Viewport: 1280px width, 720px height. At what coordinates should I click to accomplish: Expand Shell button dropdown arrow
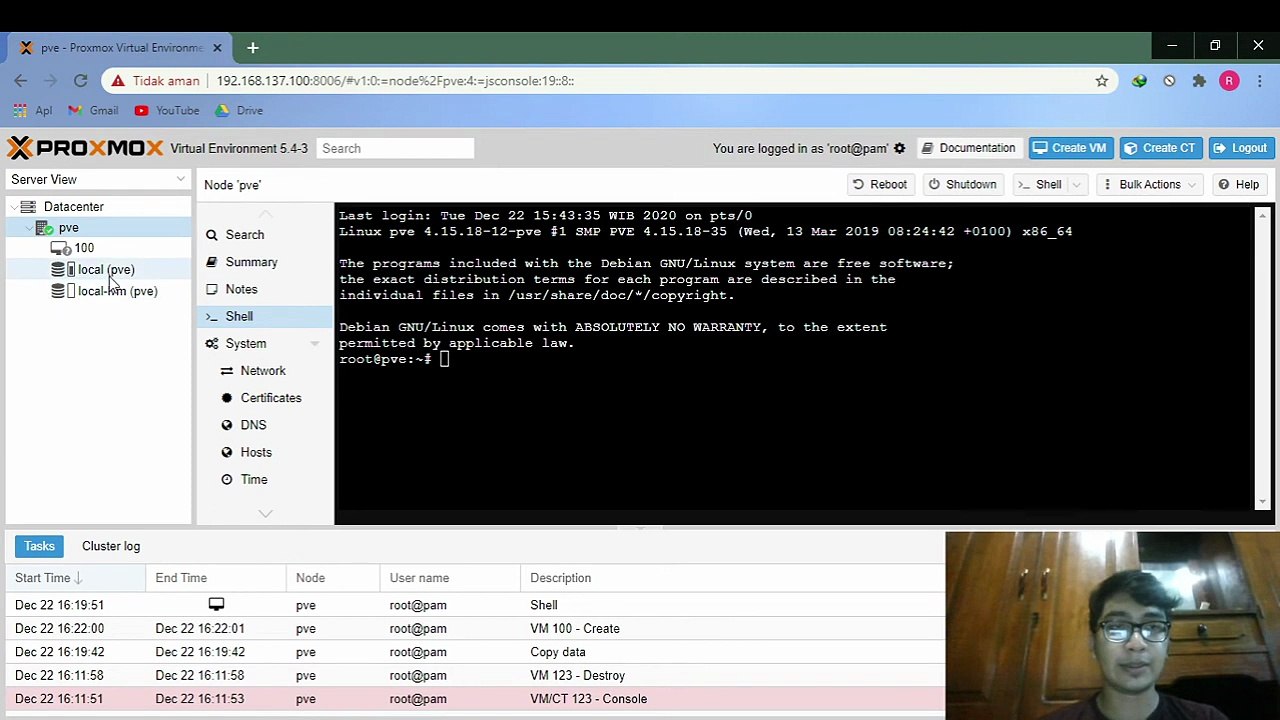click(1077, 184)
